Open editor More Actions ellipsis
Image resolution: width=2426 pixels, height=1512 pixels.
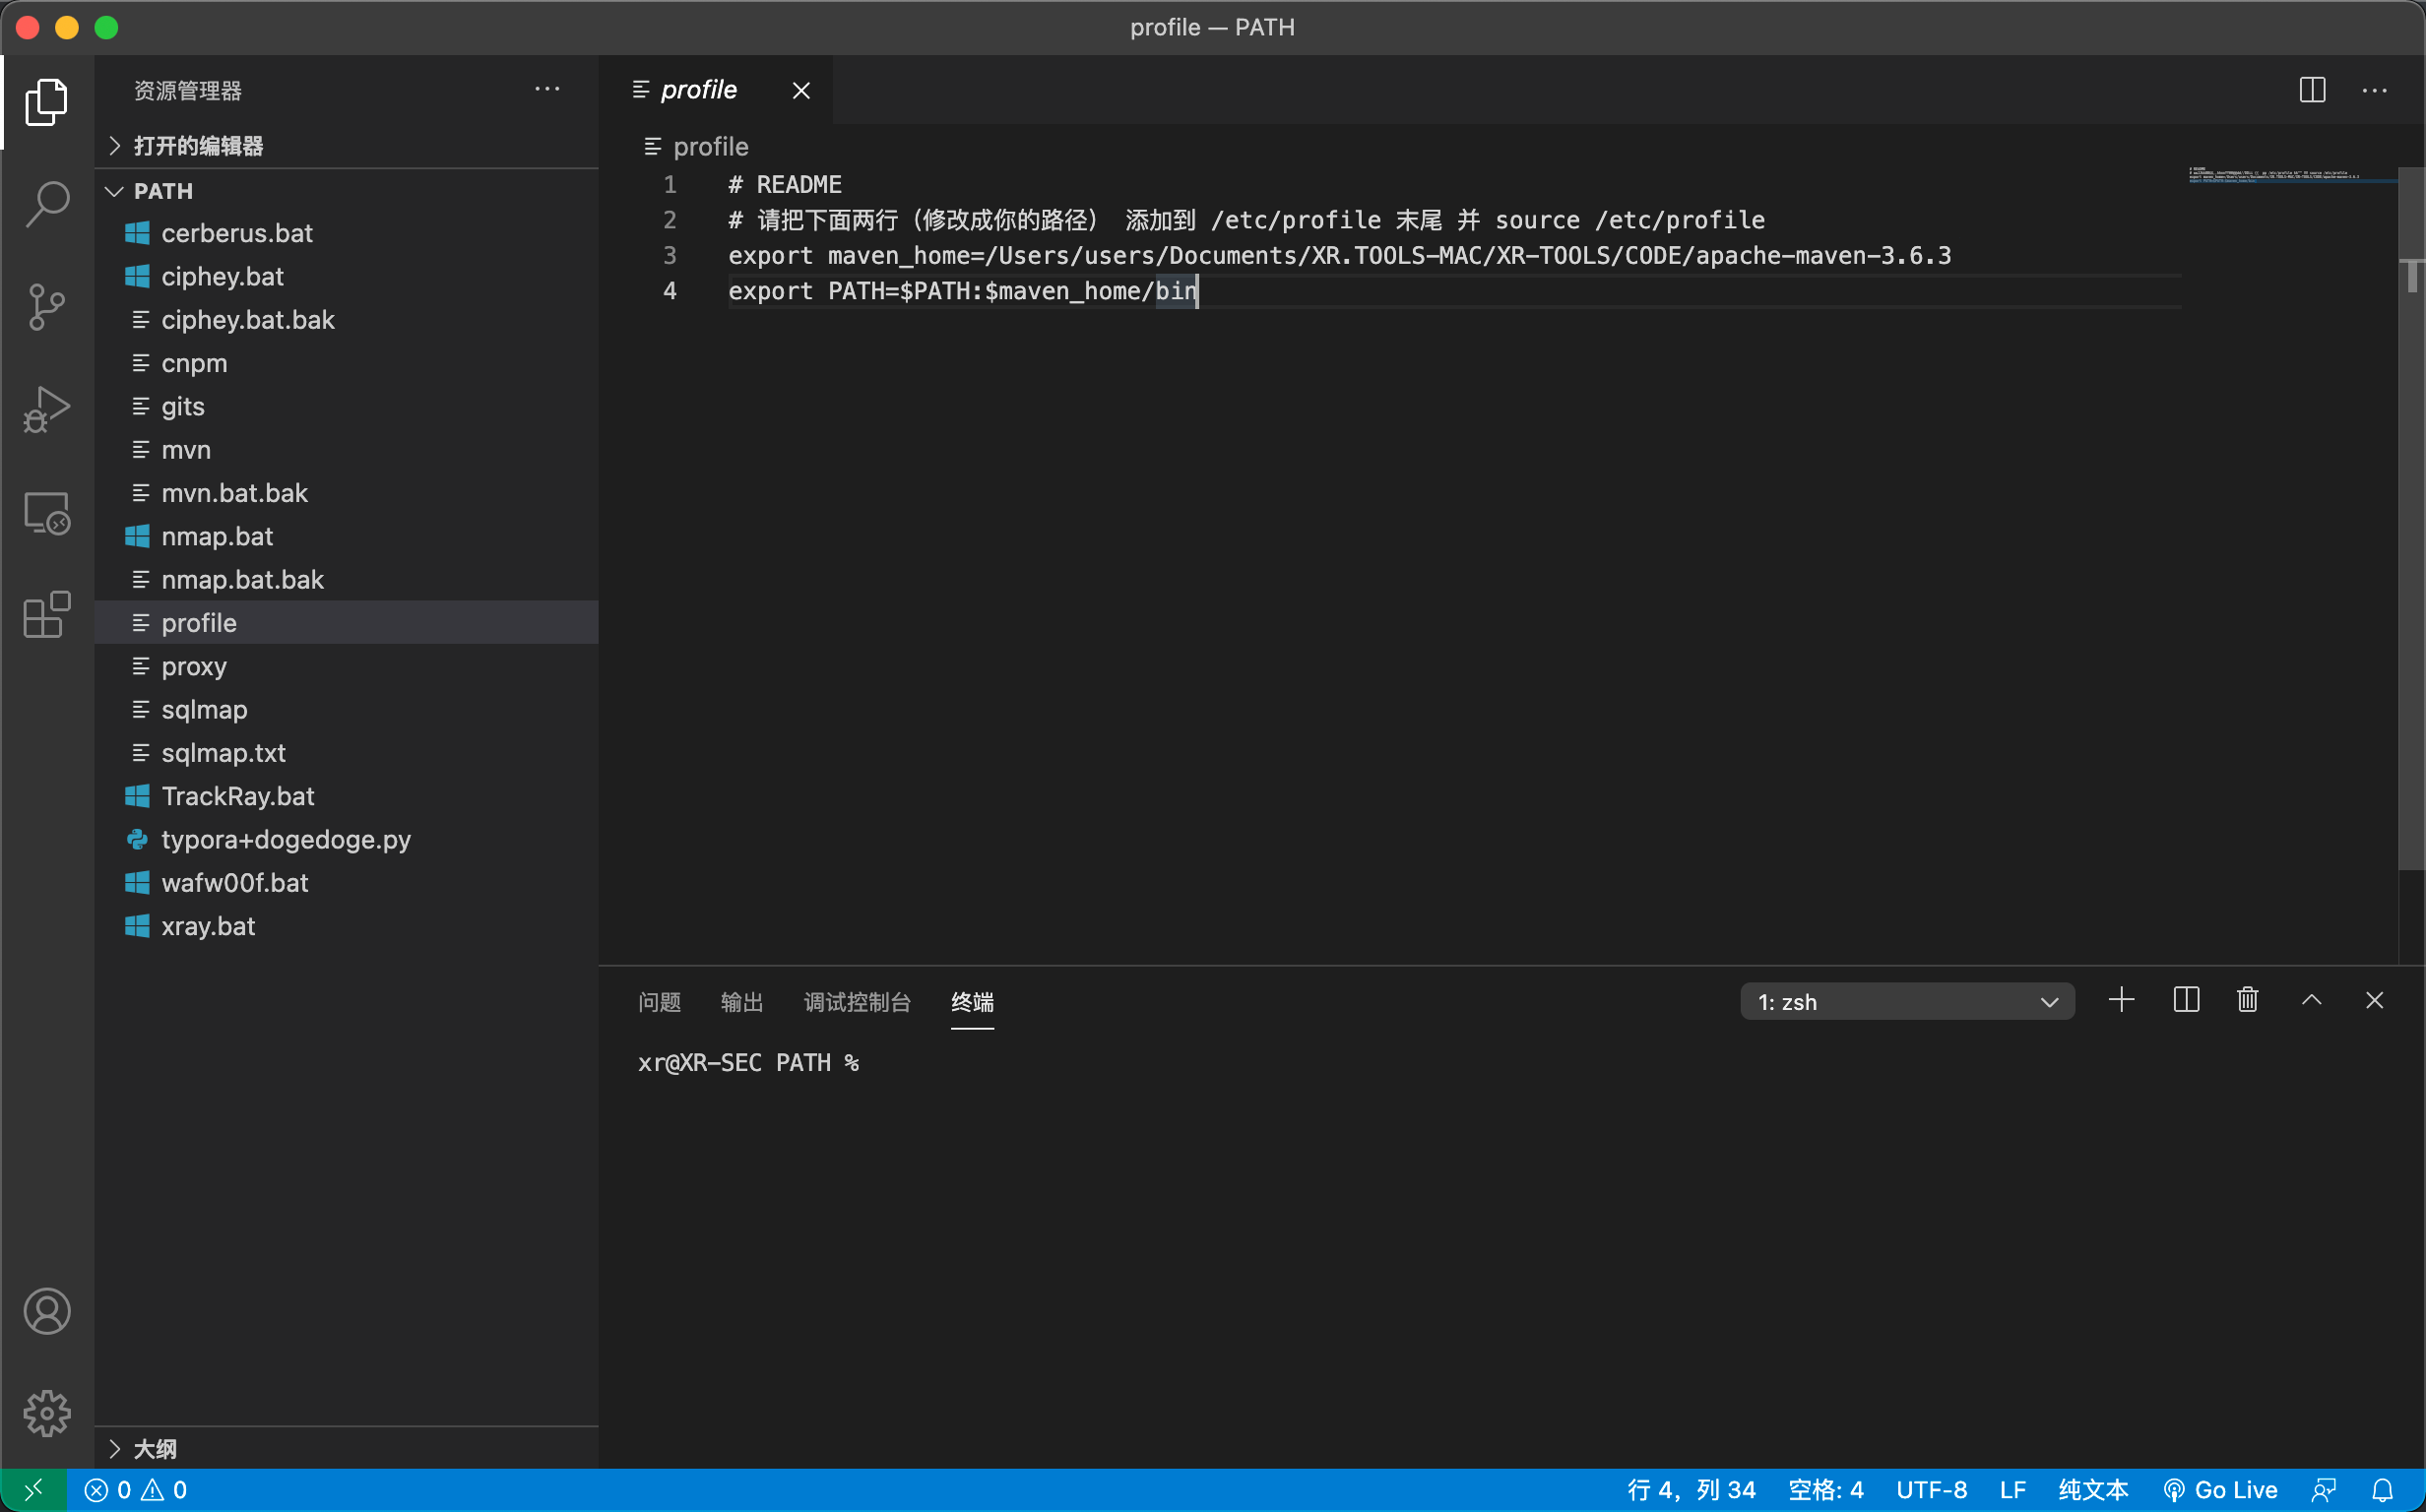[x=2374, y=90]
